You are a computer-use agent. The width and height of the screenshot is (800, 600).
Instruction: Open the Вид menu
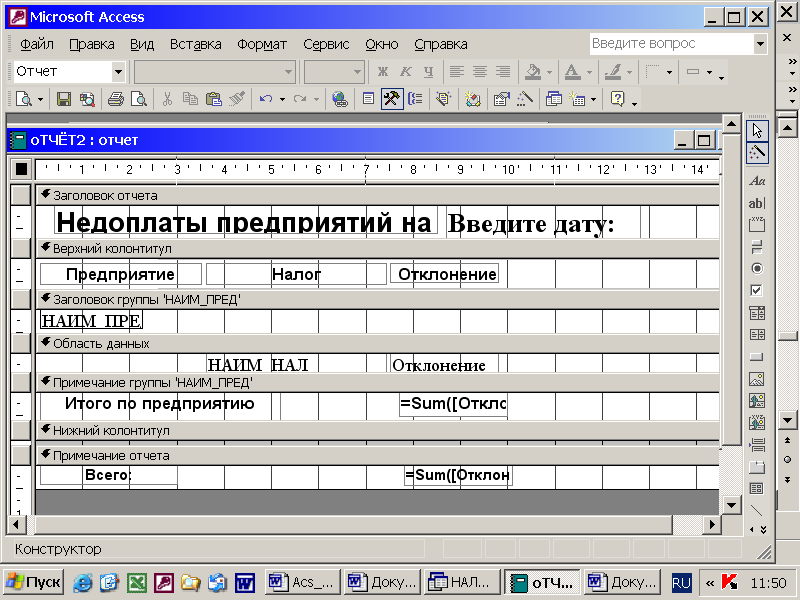[142, 44]
